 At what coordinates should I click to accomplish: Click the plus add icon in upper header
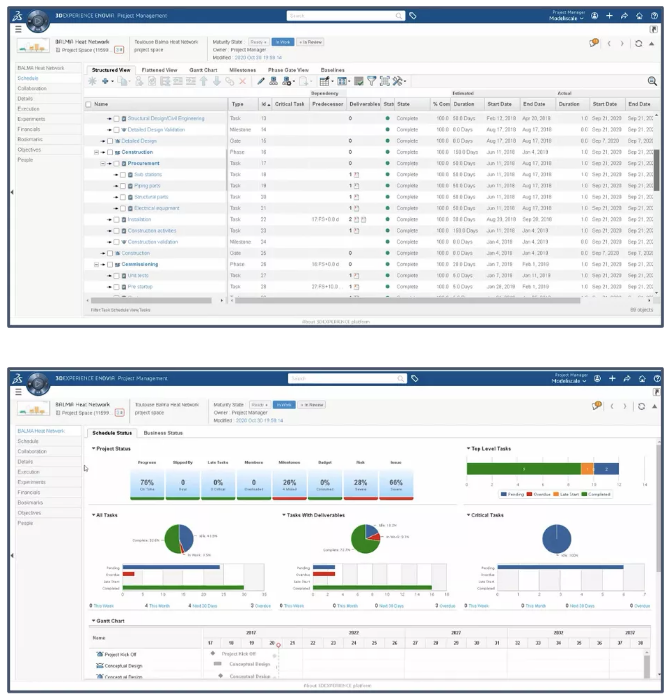[x=610, y=16]
